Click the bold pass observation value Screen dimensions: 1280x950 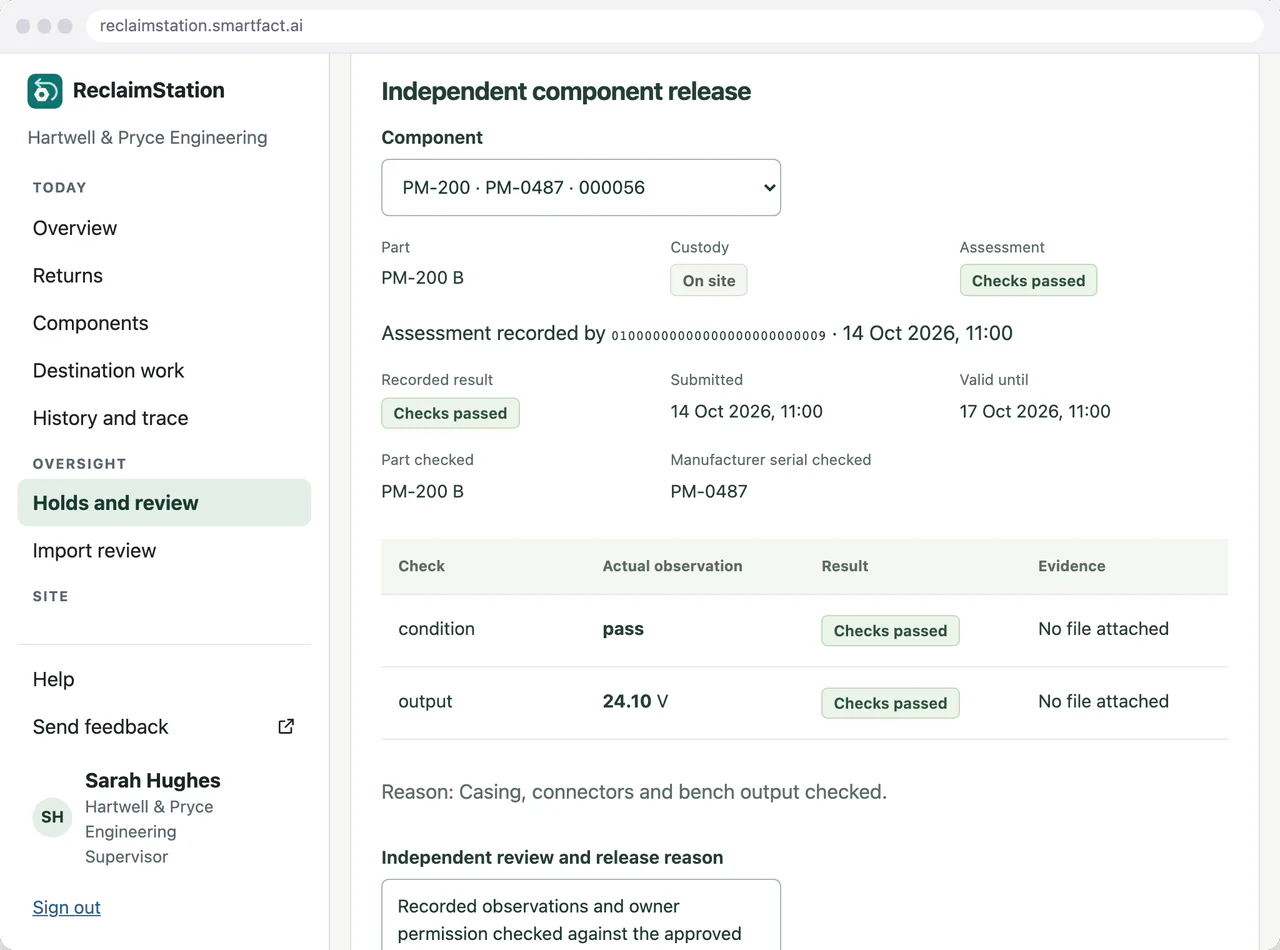[x=623, y=629]
